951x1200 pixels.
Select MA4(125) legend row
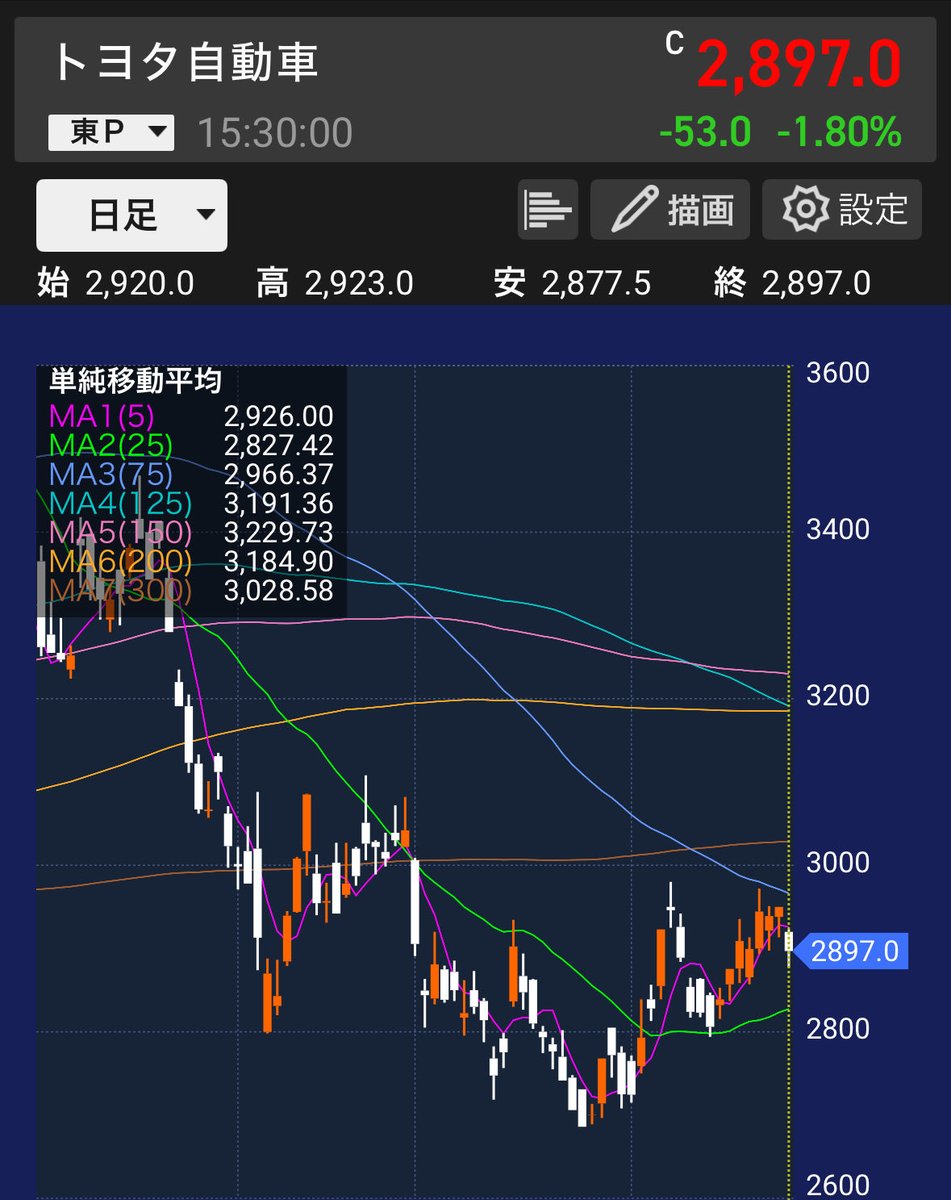(191, 503)
